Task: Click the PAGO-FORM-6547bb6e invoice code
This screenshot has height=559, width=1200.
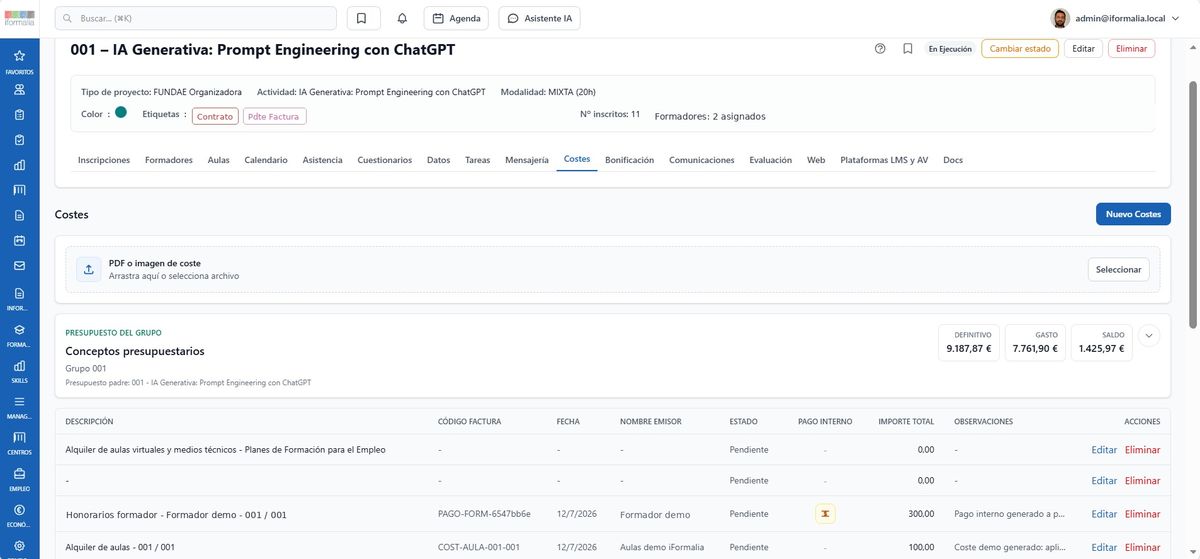Action: (484, 514)
